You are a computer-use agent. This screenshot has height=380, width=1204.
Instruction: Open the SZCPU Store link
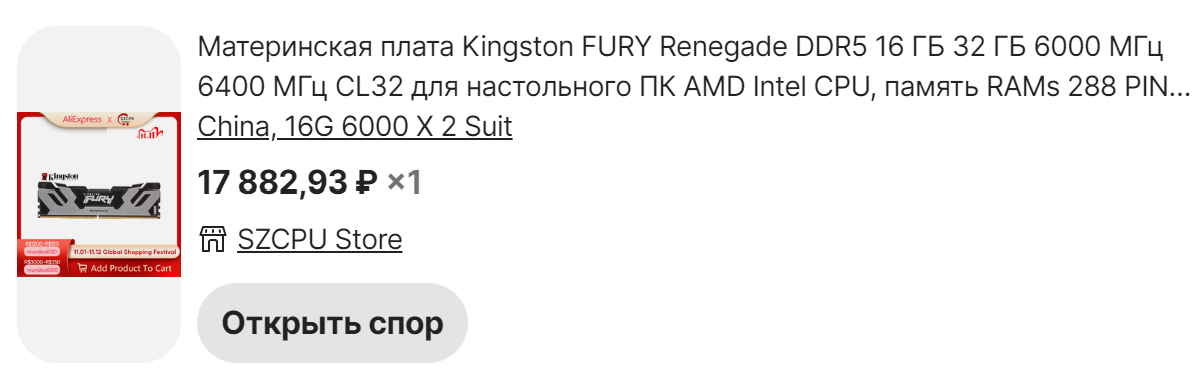[320, 240]
